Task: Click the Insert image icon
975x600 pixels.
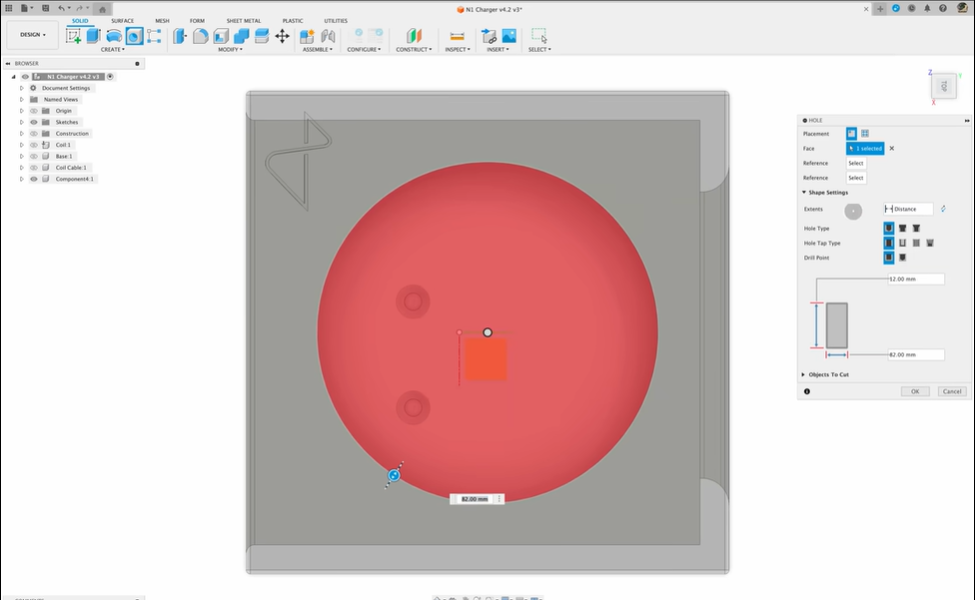Action: tap(509, 36)
